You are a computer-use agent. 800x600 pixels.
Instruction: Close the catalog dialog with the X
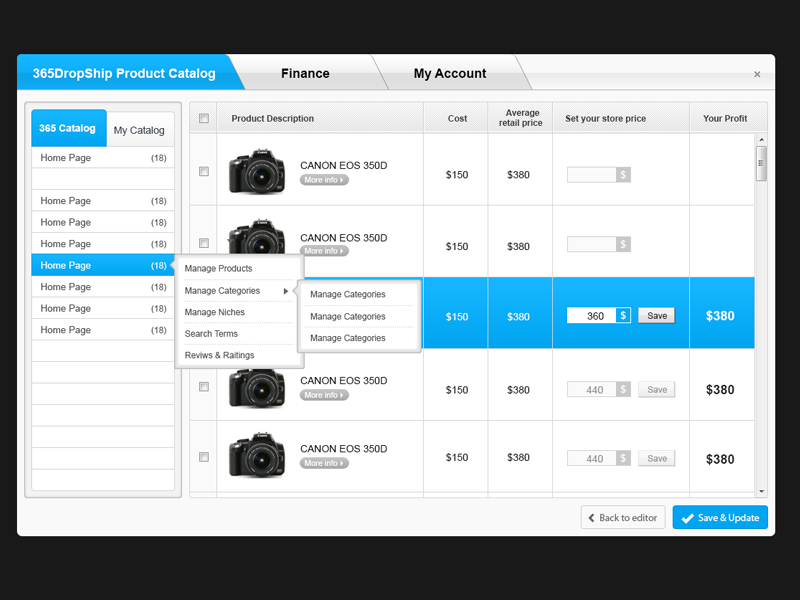(757, 74)
